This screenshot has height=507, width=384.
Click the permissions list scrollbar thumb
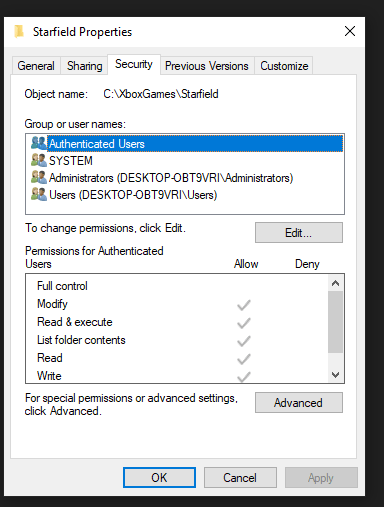point(335,322)
